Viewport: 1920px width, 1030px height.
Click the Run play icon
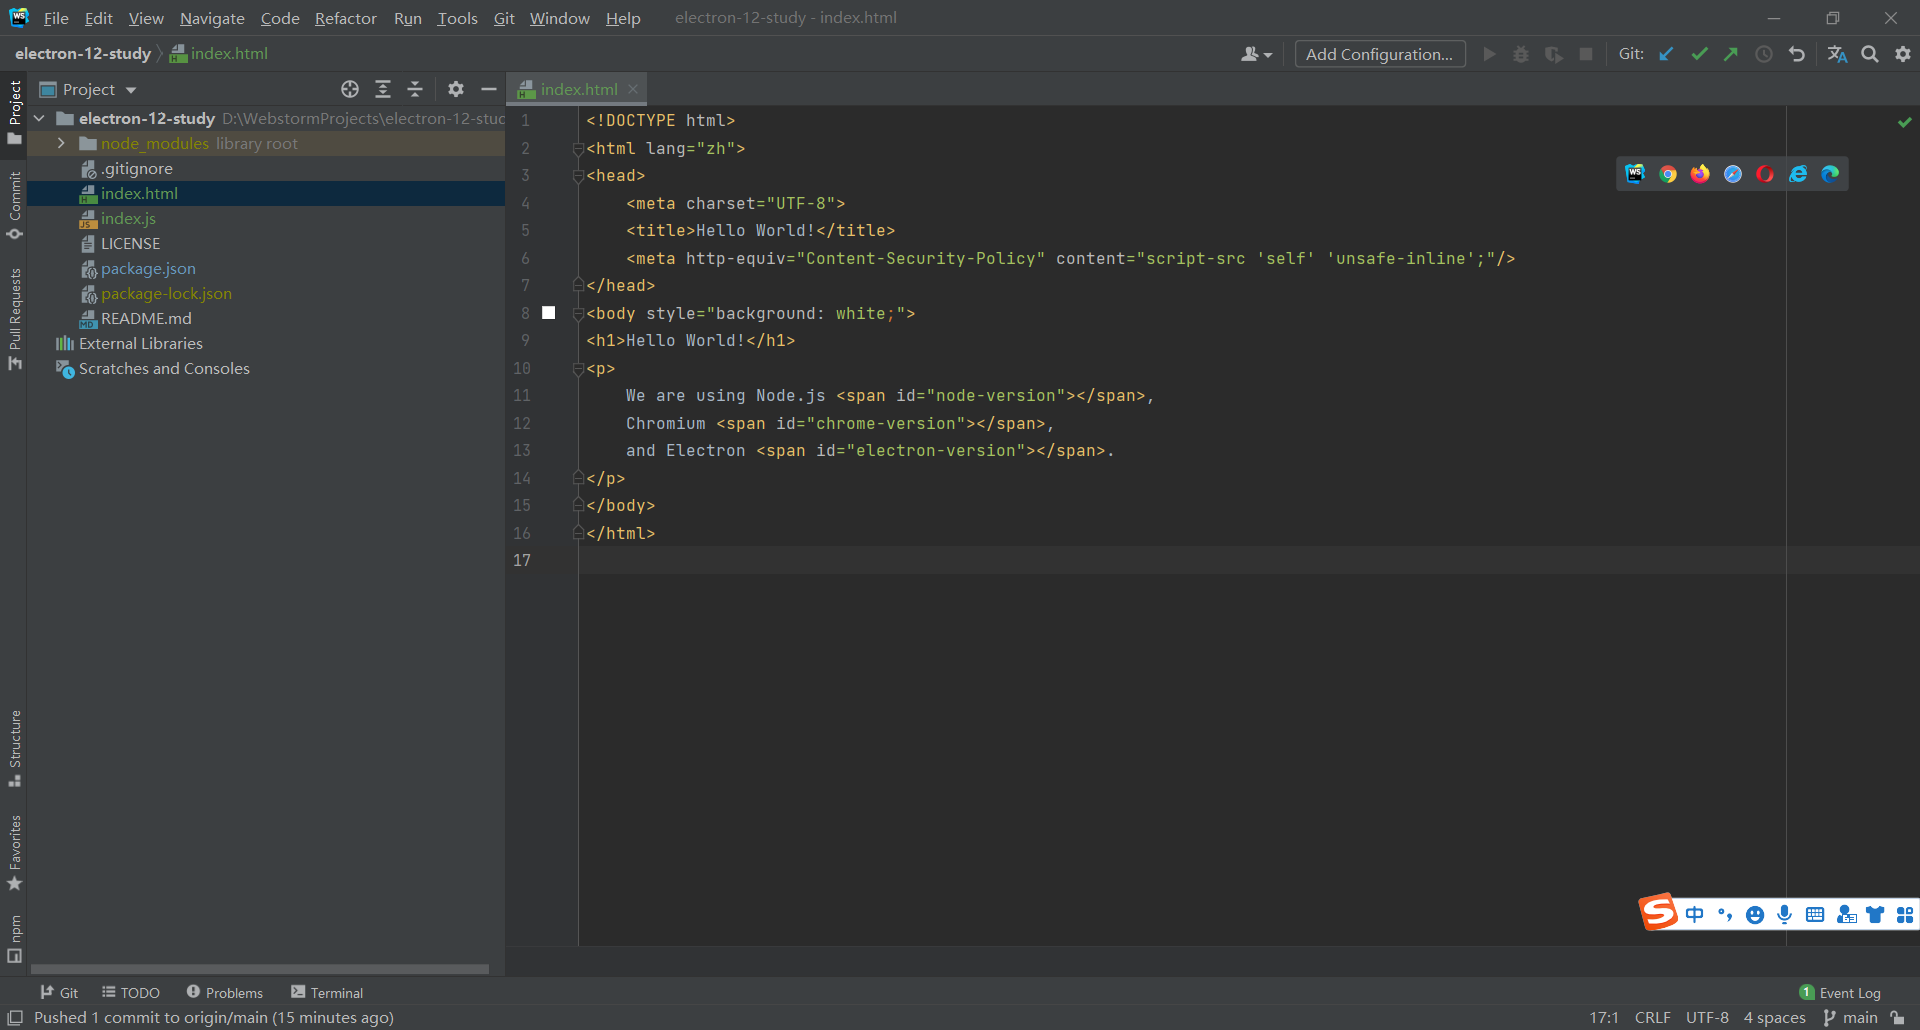(1489, 54)
